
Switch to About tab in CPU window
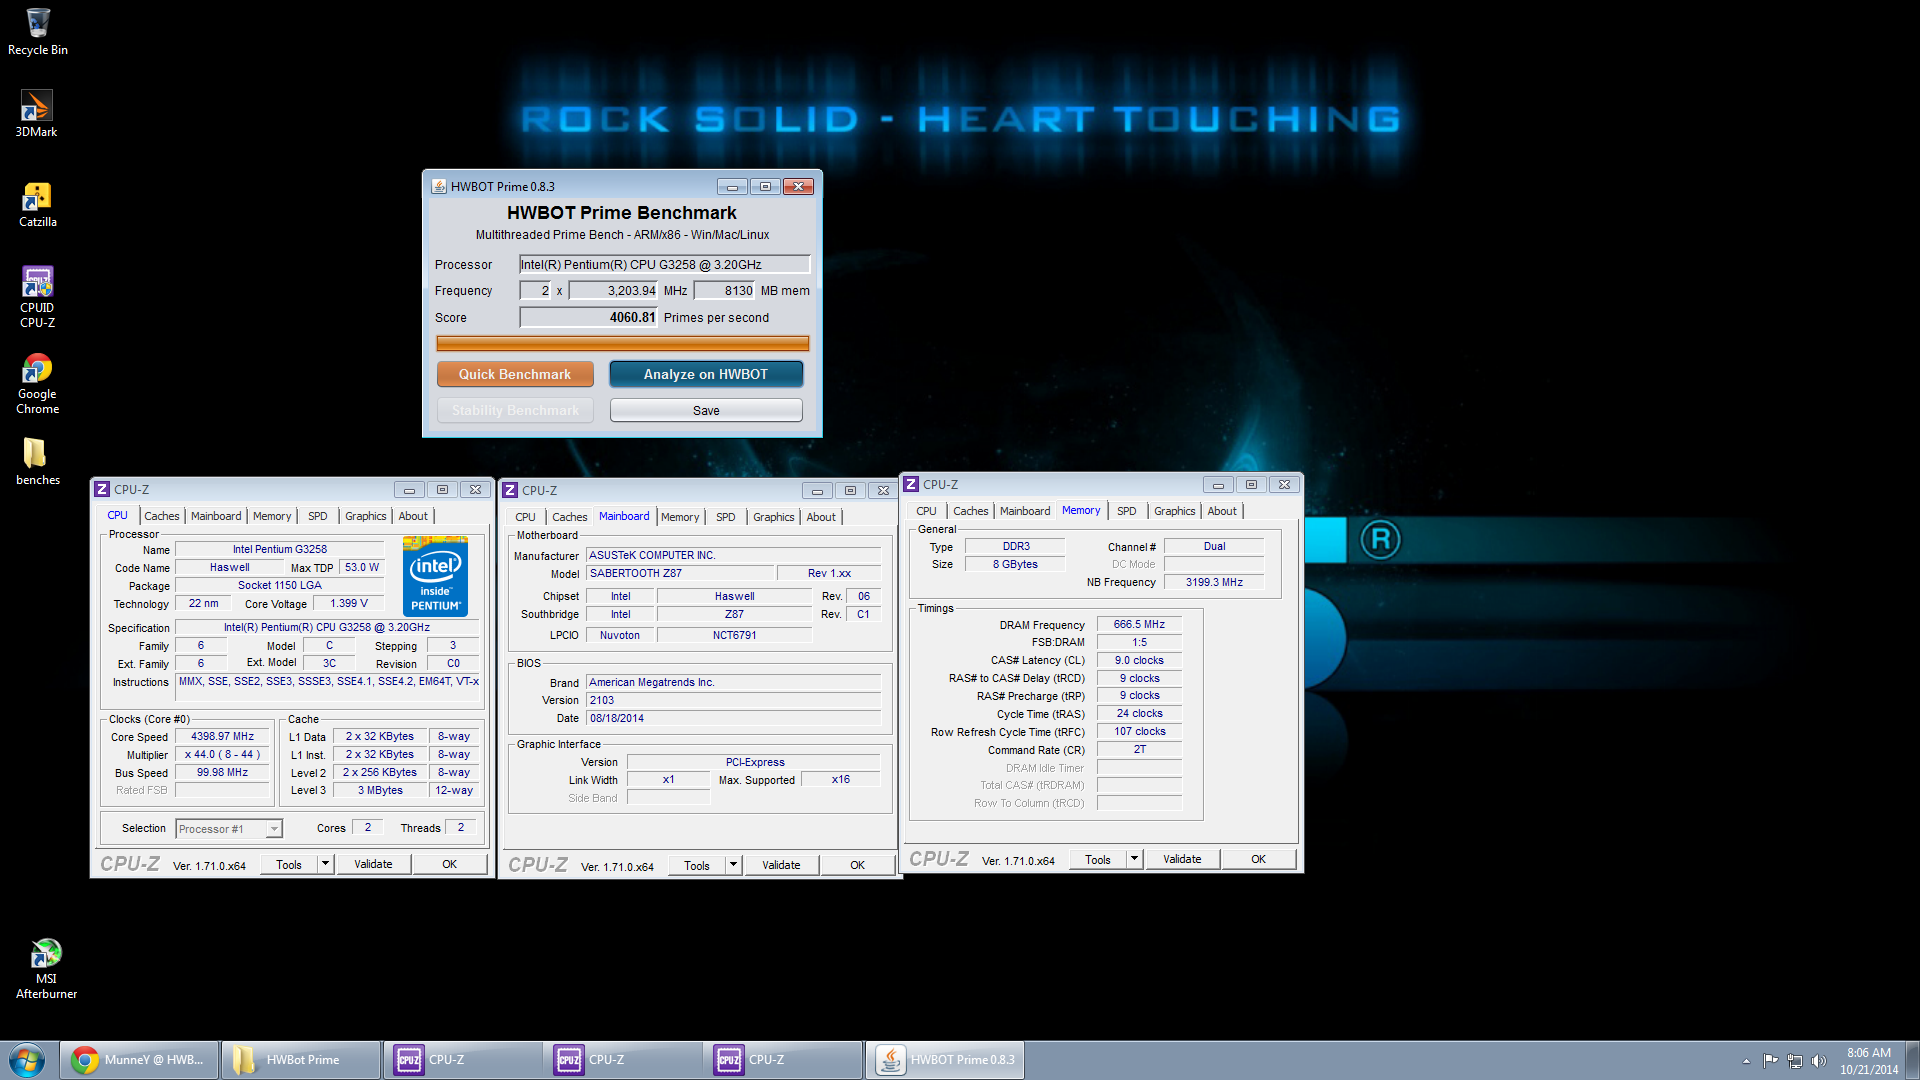pos(413,516)
